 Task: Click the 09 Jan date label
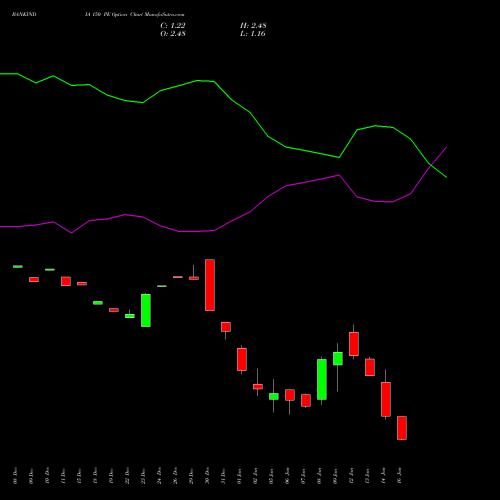335,476
